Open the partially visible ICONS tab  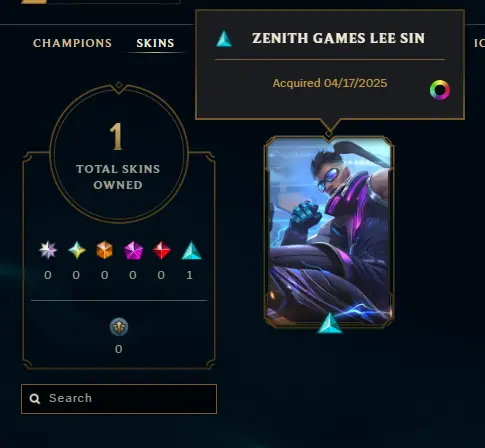(479, 43)
